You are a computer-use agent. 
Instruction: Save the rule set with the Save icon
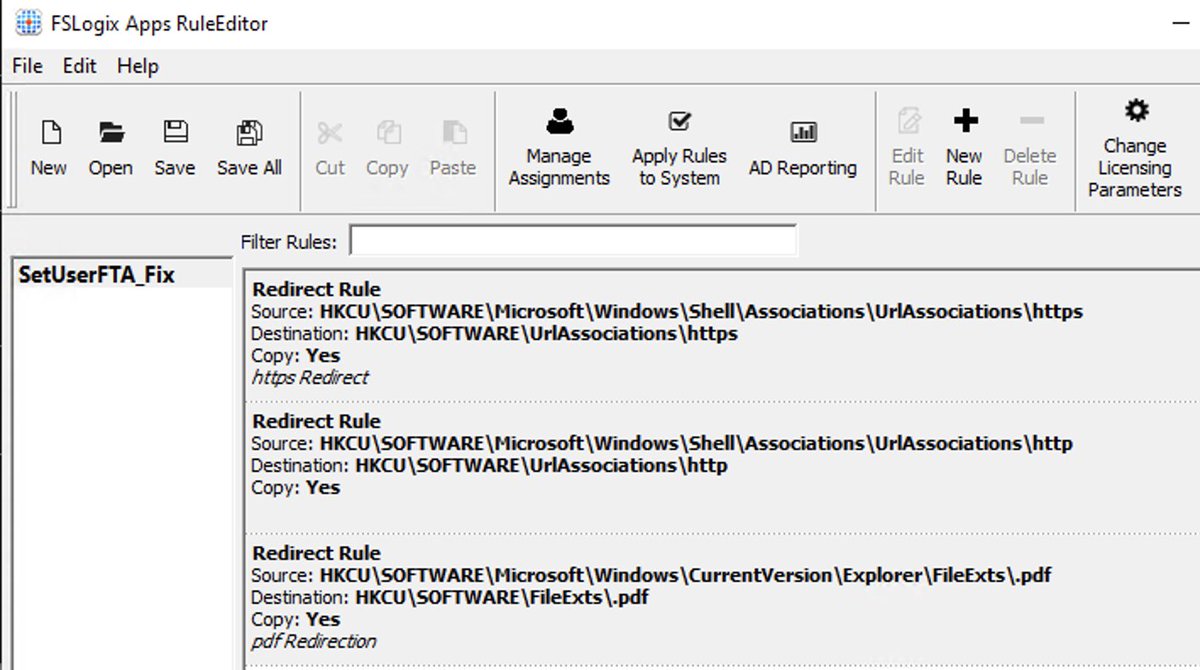175,132
